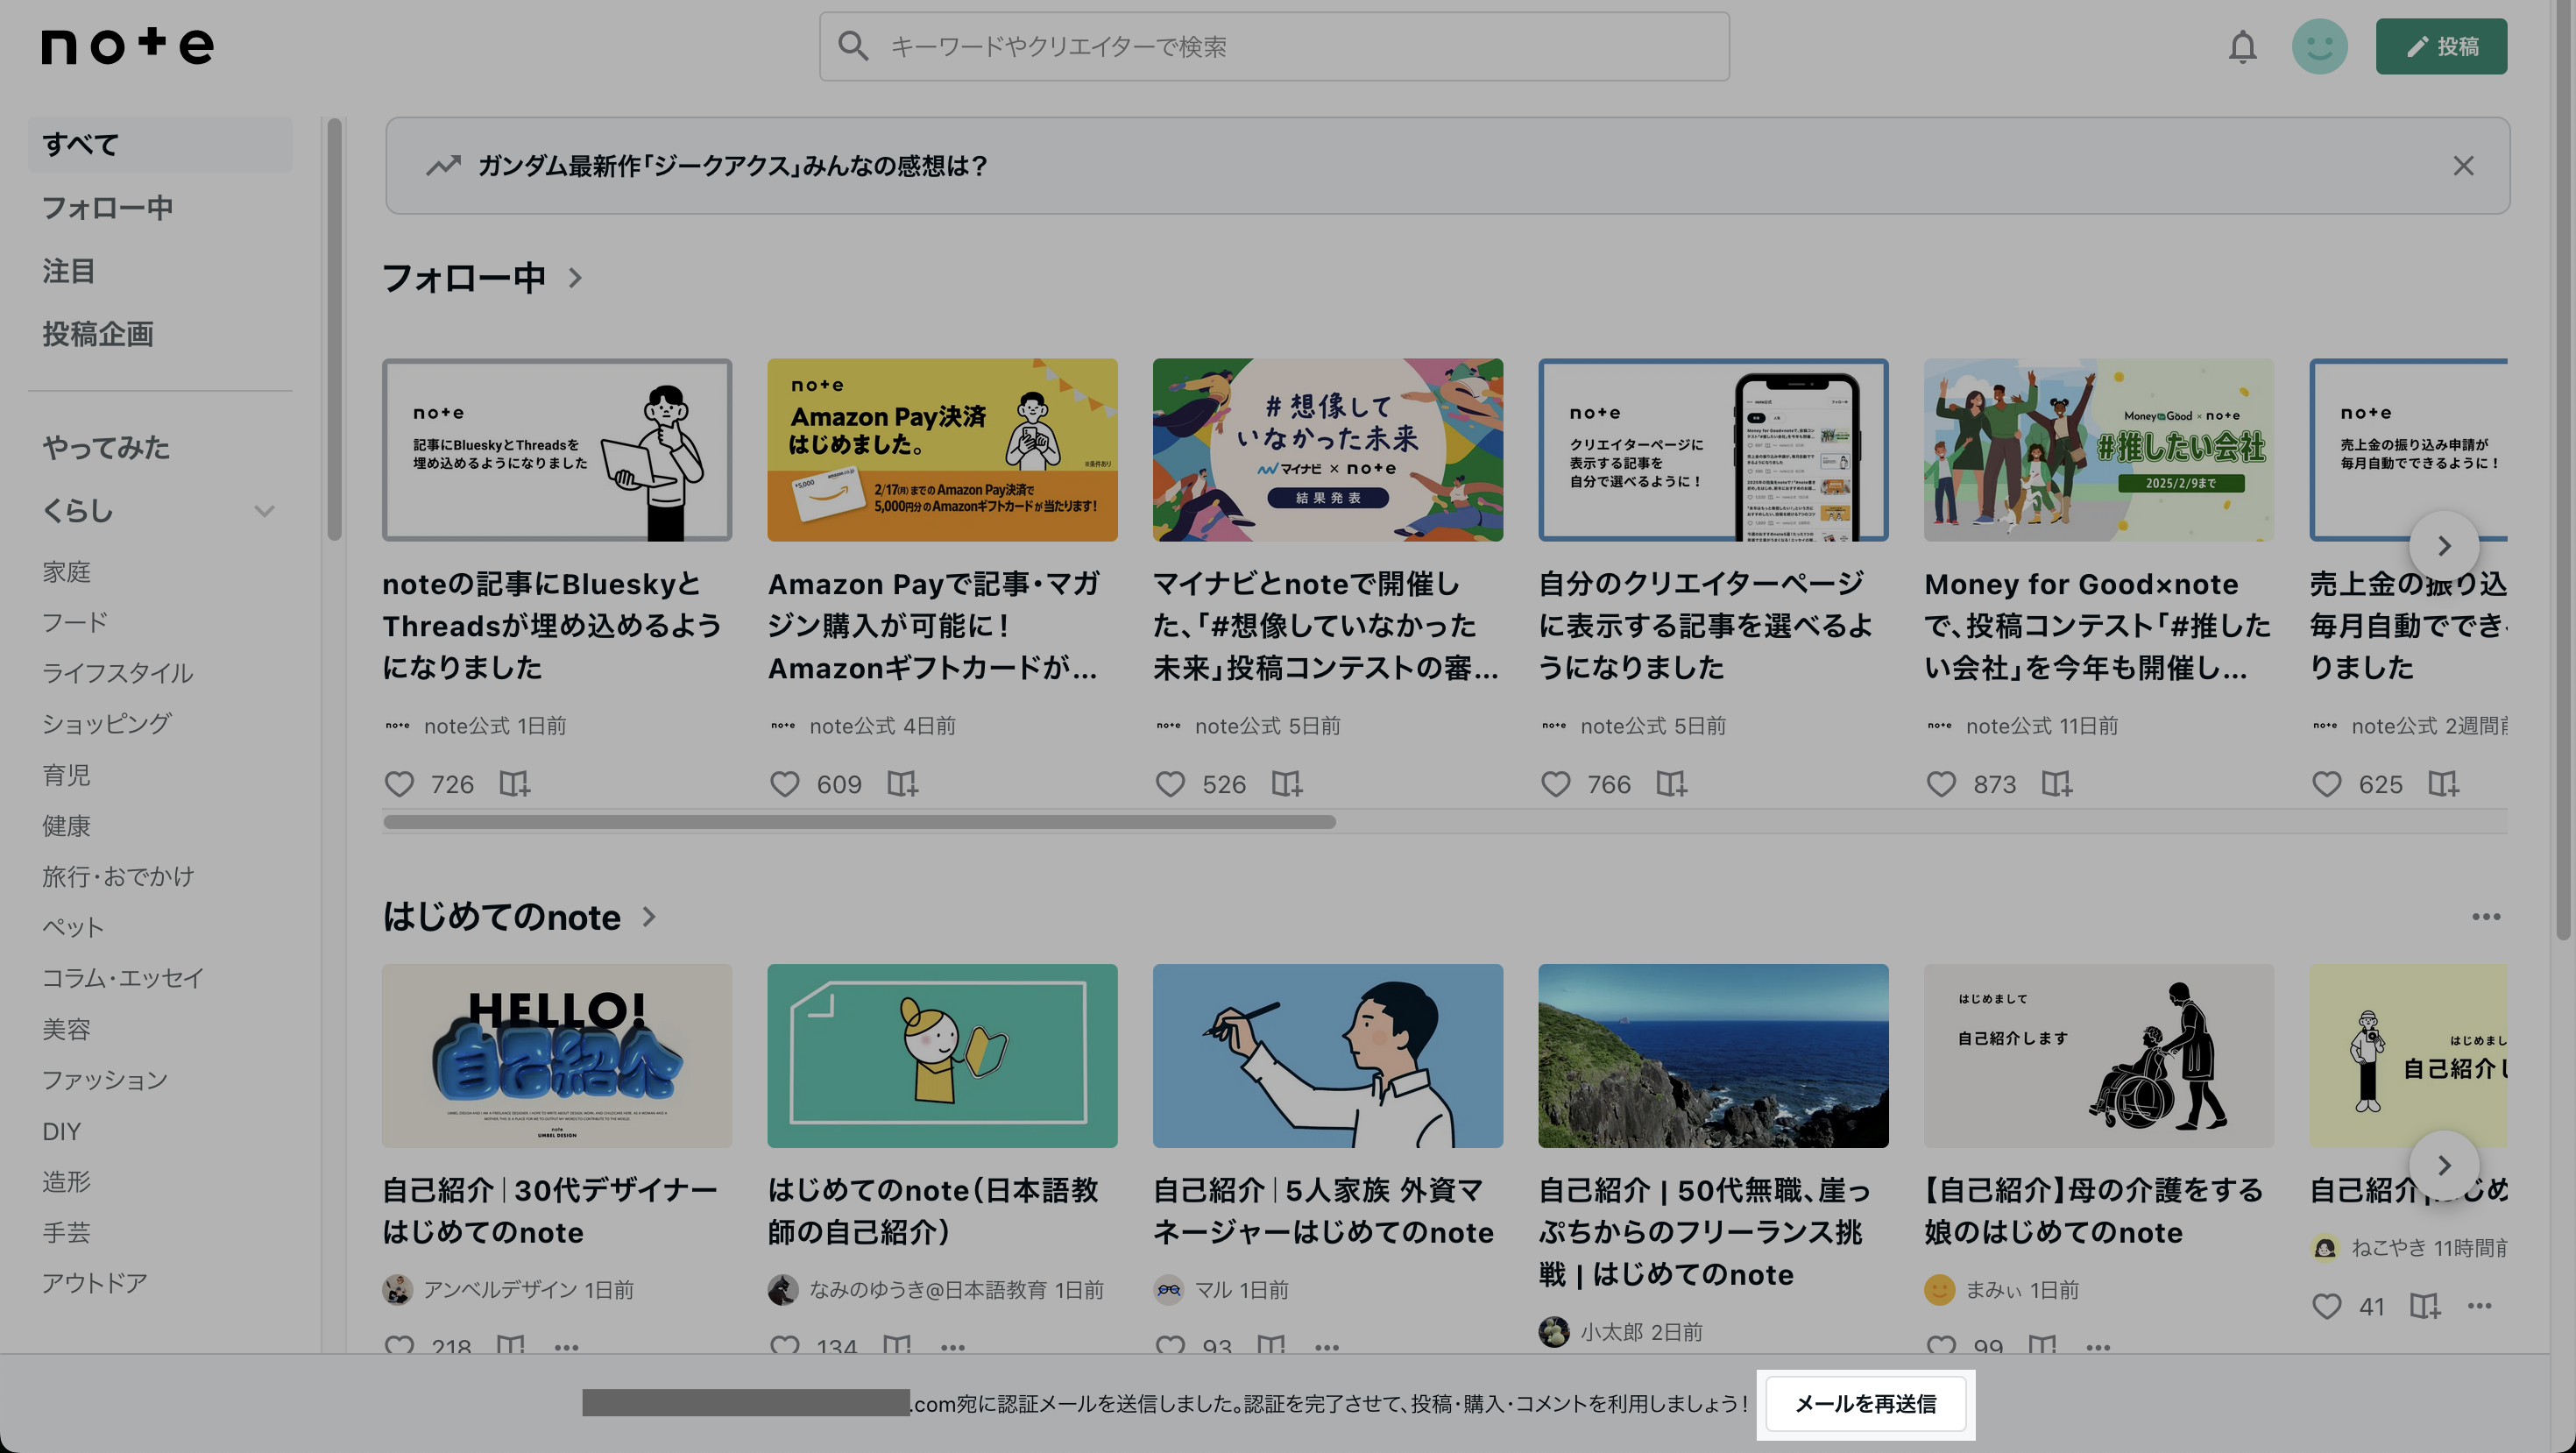Open the やってみた category
2576x1453 pixels.
[x=105, y=448]
